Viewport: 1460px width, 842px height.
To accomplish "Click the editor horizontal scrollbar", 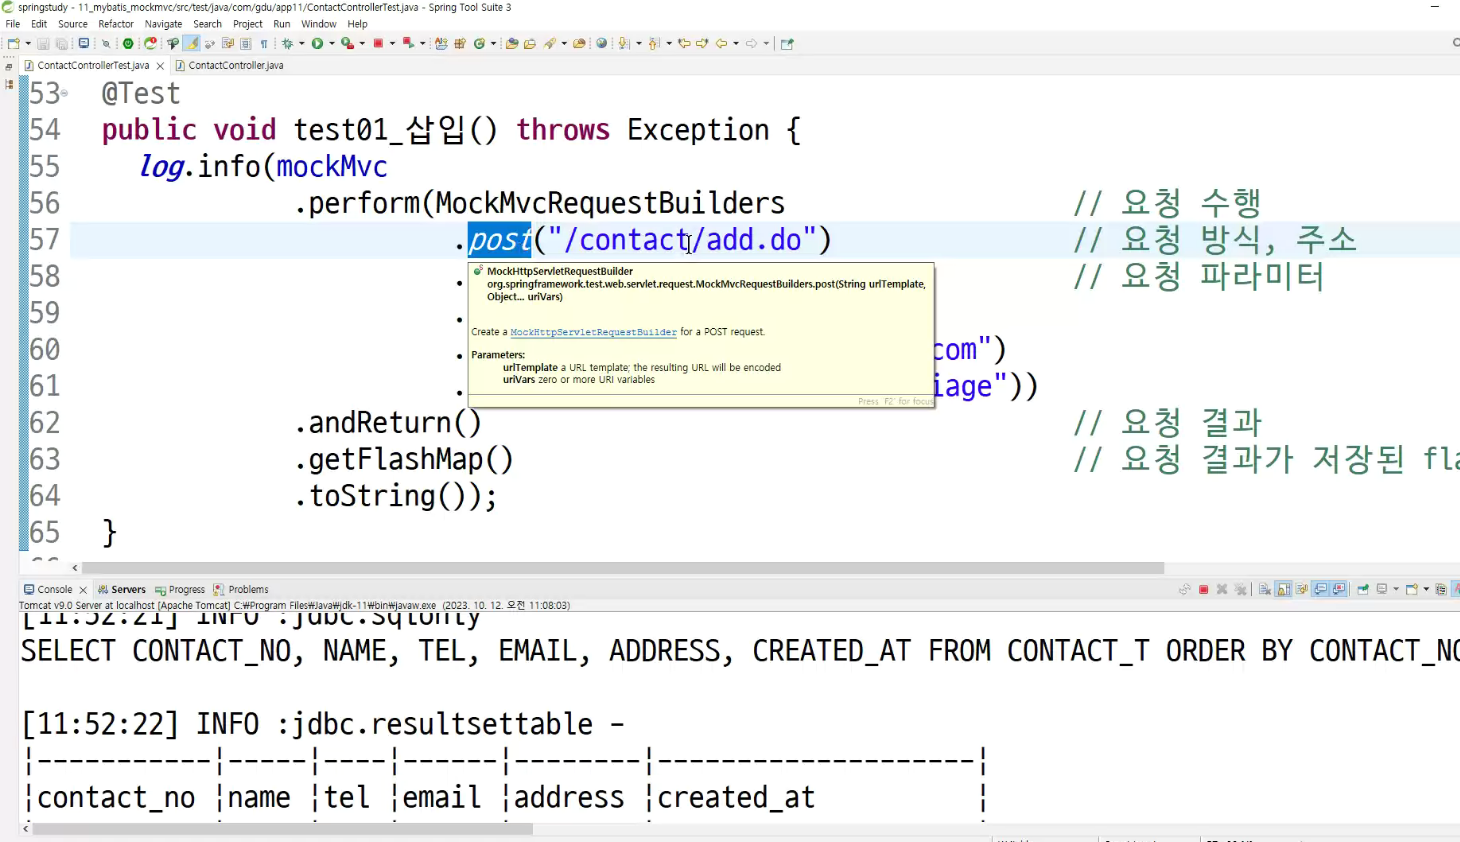I will pos(623,567).
